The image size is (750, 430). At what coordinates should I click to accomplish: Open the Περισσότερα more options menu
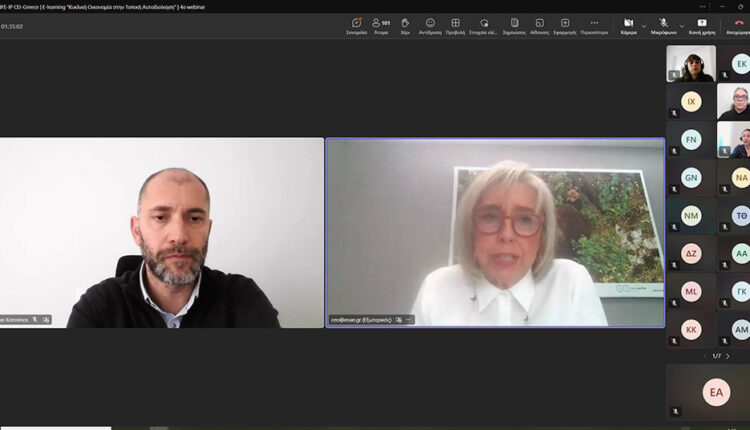(594, 23)
